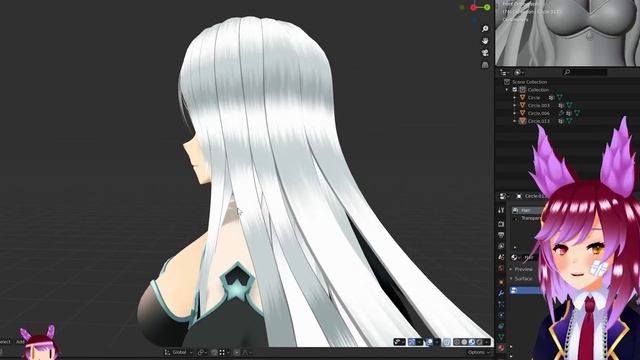Open the outliner display mode dropdown
The image size is (640, 360).
click(x=505, y=72)
